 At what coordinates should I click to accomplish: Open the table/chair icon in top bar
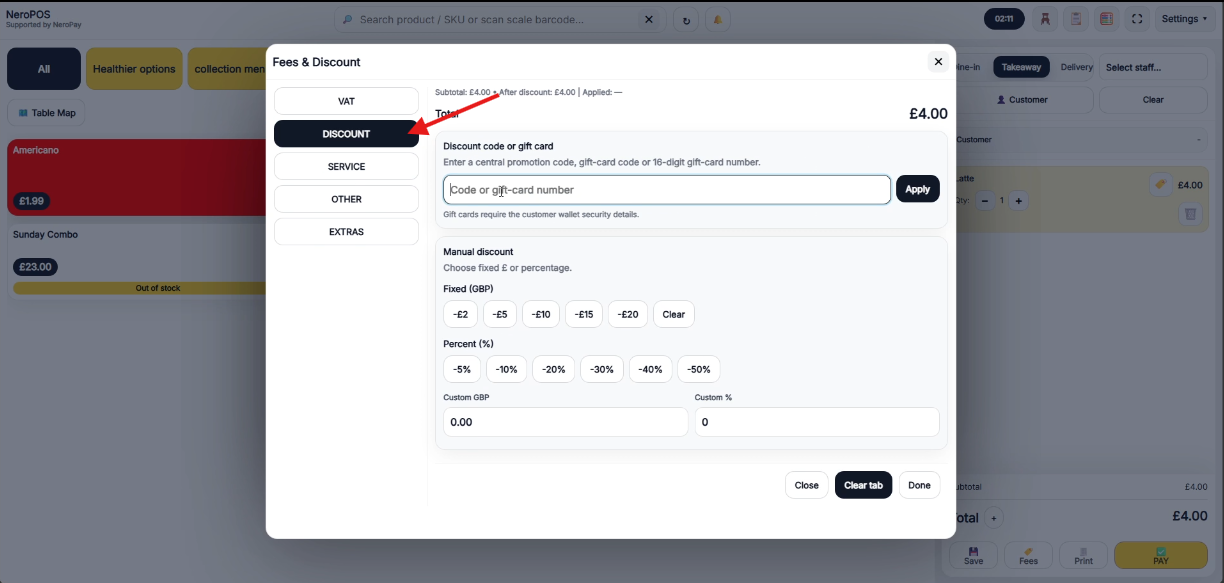[1045, 19]
